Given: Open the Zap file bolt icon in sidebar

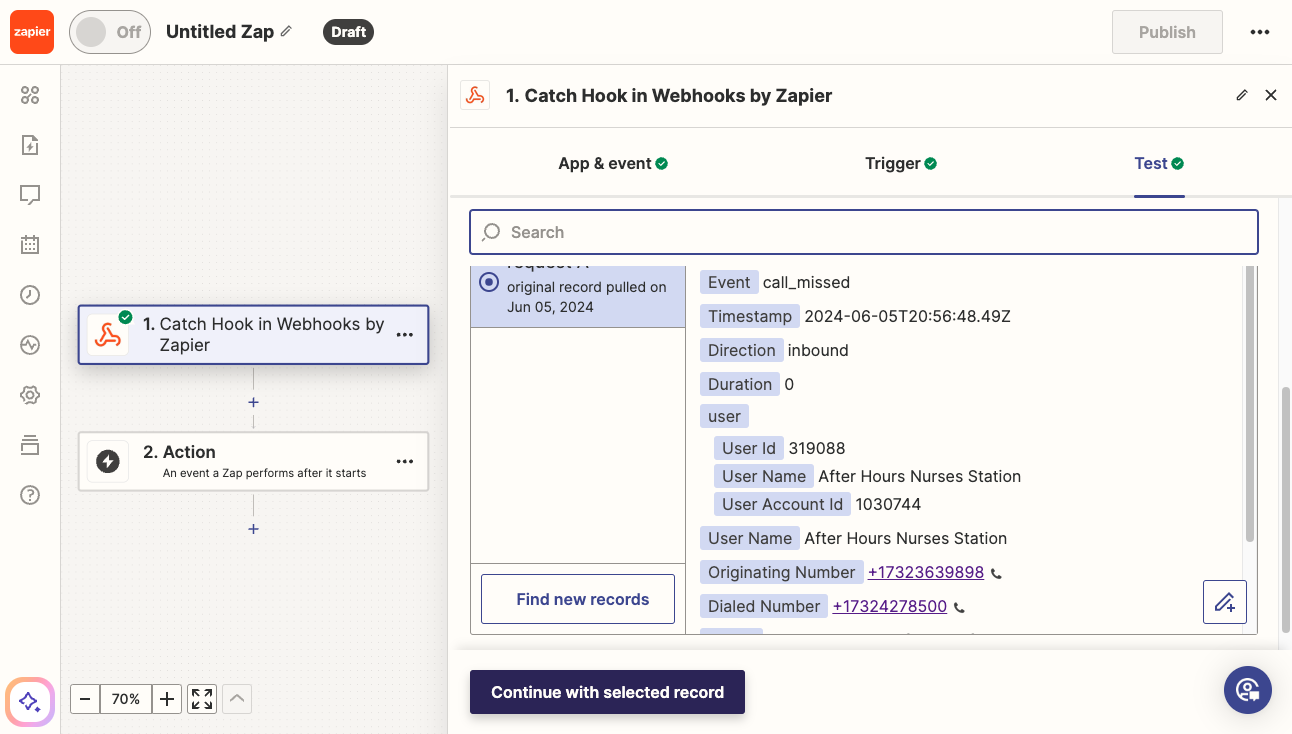Looking at the screenshot, I should [x=30, y=145].
